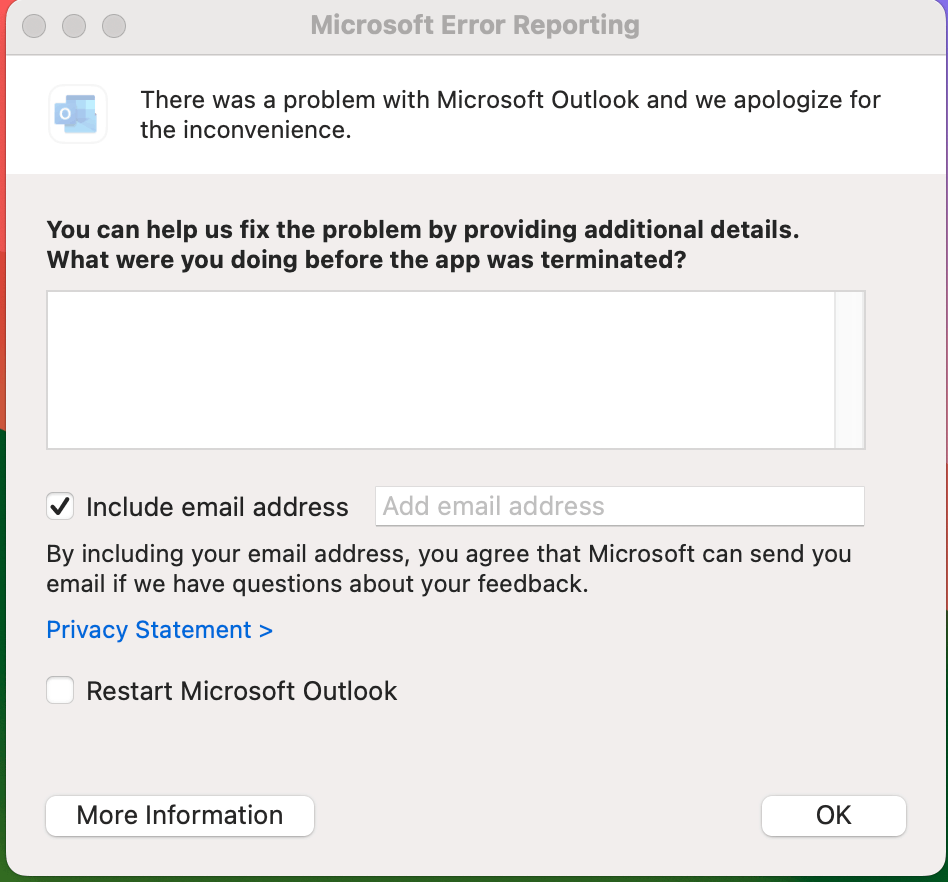This screenshot has height=882, width=948.
Task: Confirm the dialog with OK
Action: point(834,816)
